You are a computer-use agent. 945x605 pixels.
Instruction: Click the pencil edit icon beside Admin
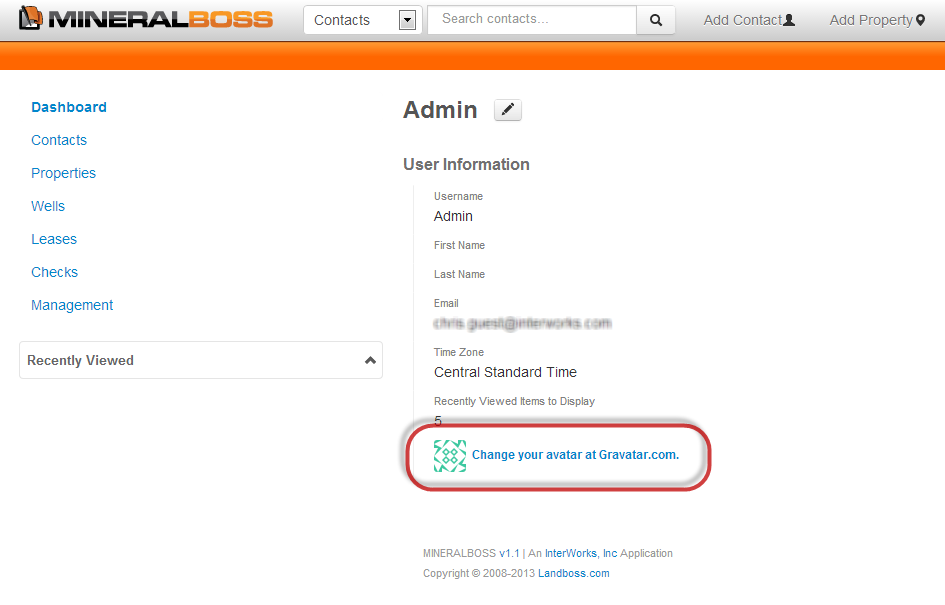pos(508,111)
